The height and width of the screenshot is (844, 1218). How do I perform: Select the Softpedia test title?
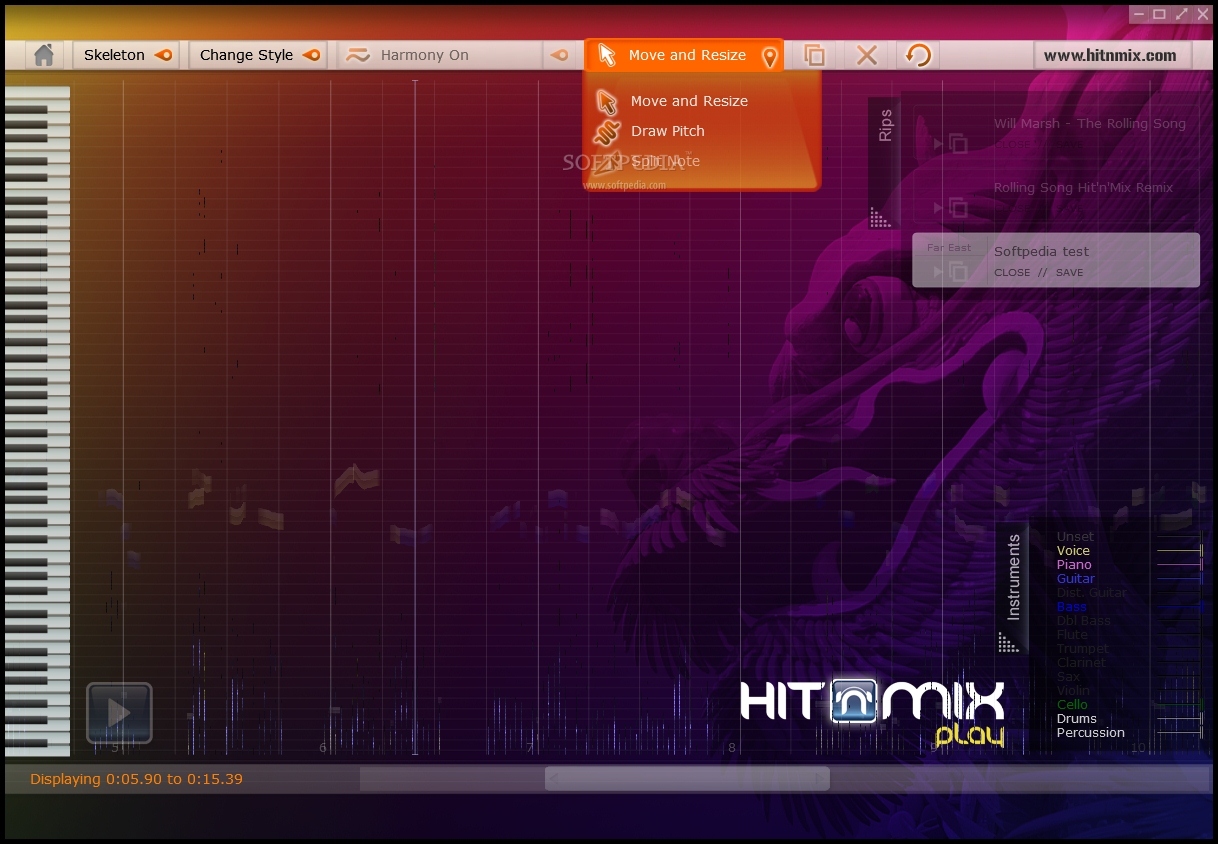coord(1041,252)
